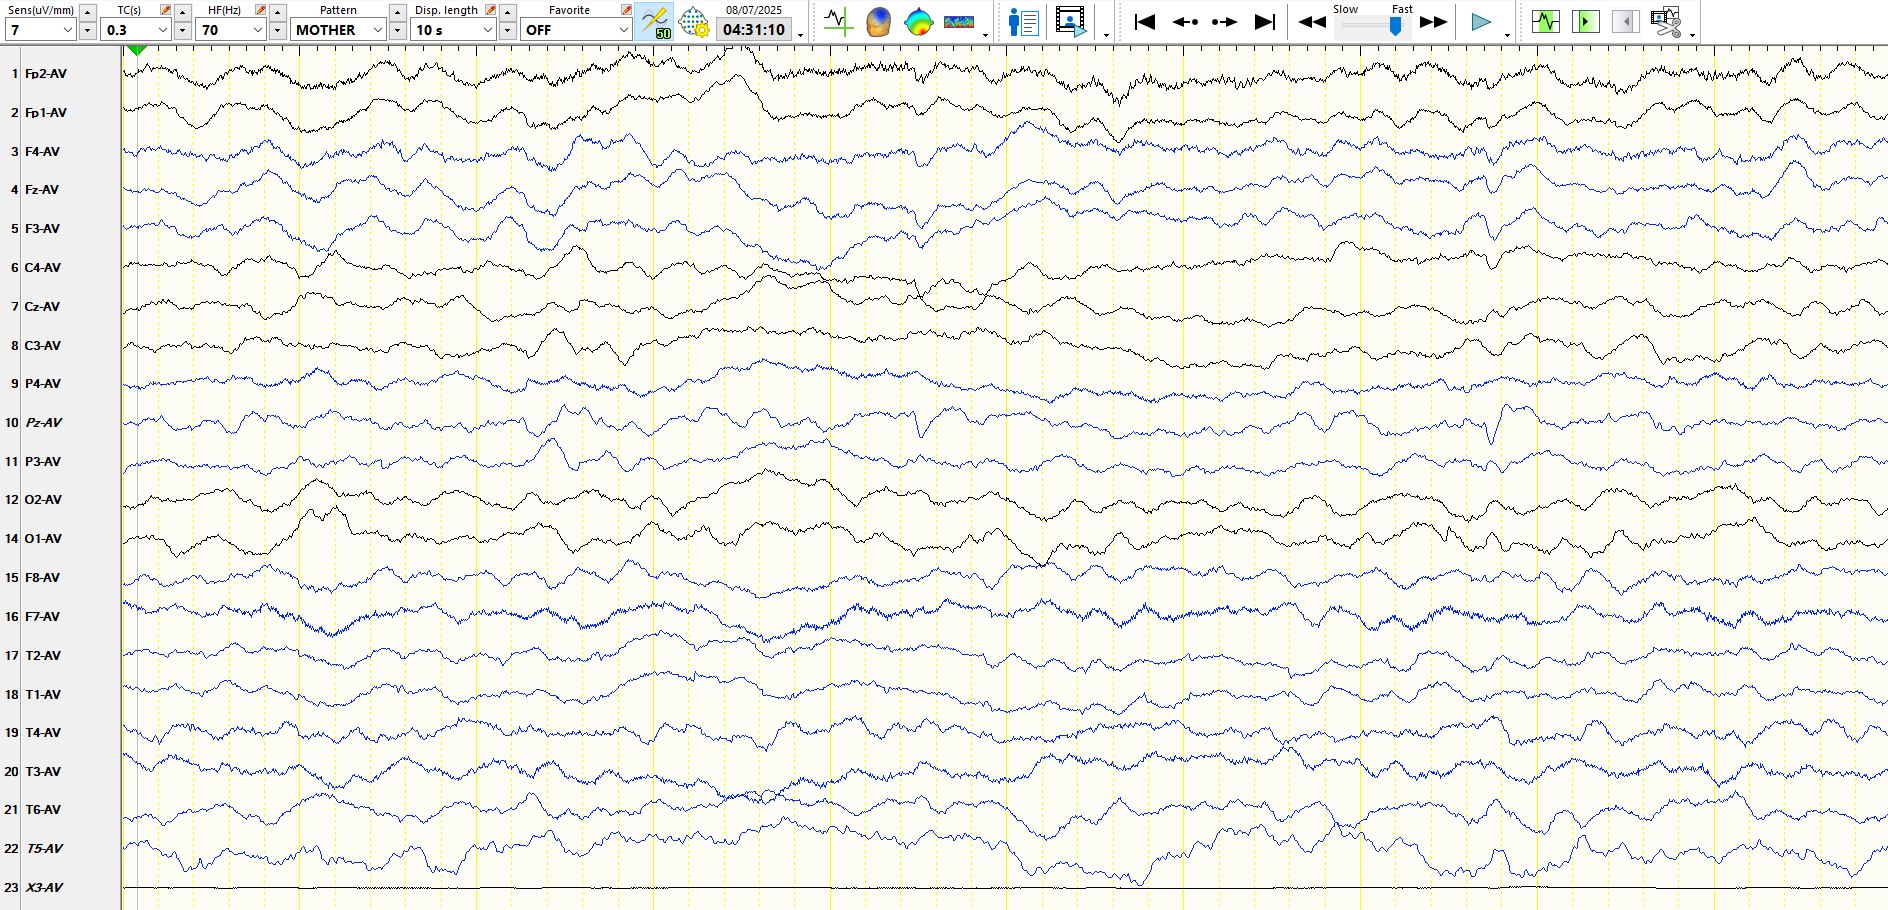1888x910 pixels.
Task: Open the spectrogram density array icon
Action: click(x=958, y=22)
